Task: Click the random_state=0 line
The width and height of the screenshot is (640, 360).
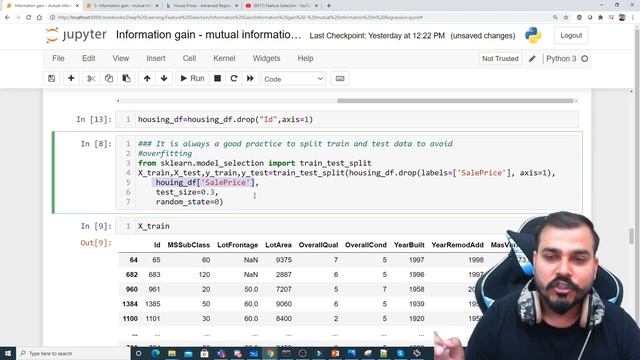Action: coord(189,202)
